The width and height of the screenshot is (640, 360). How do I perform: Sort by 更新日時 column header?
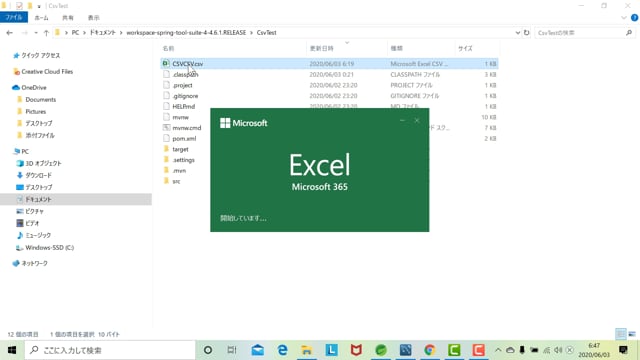322,48
